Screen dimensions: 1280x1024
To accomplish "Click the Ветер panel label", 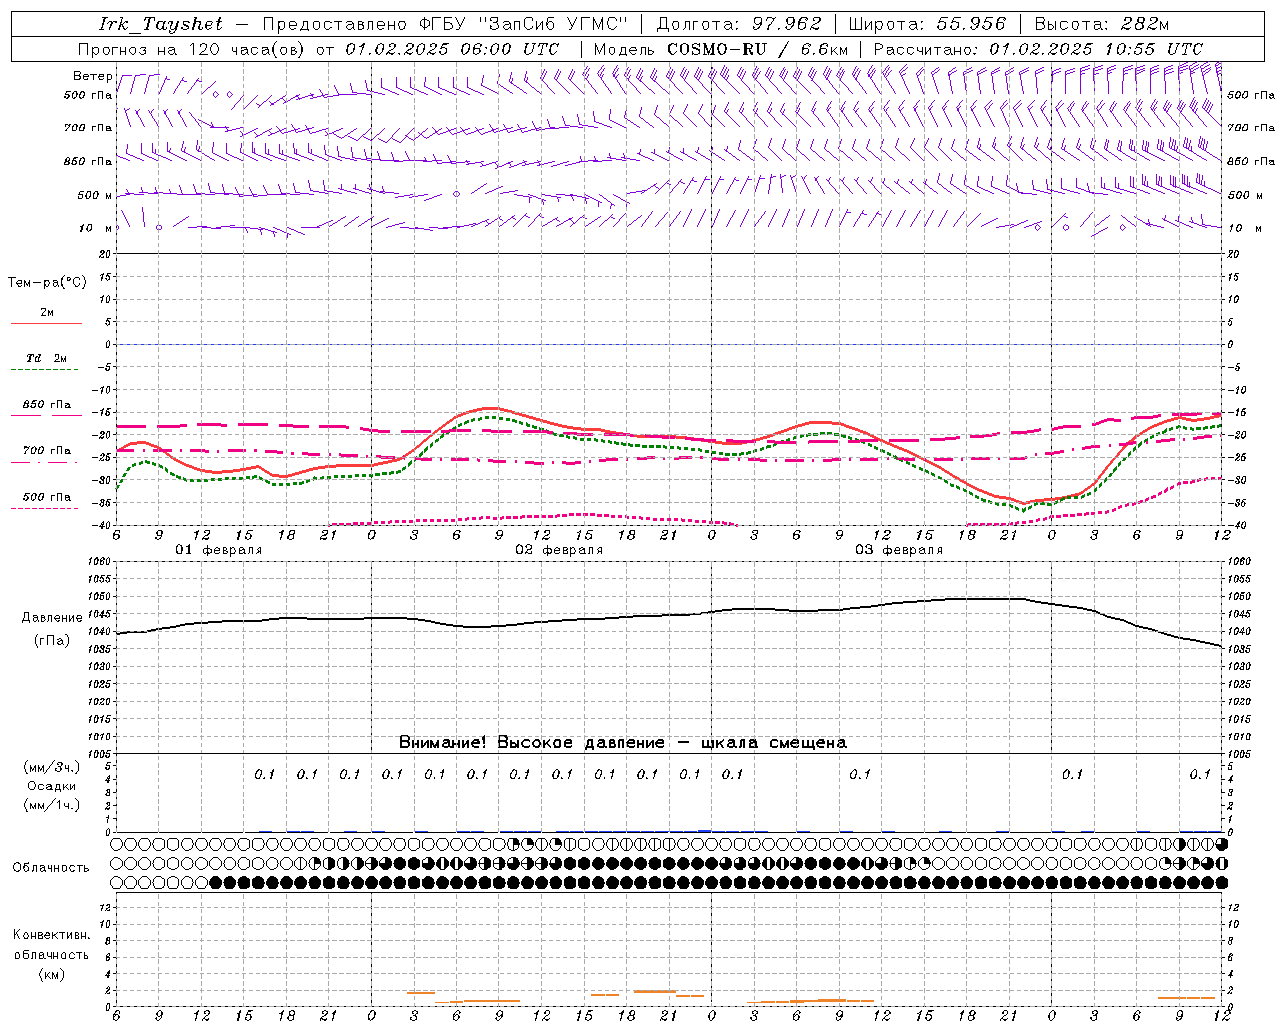I will click(x=92, y=76).
